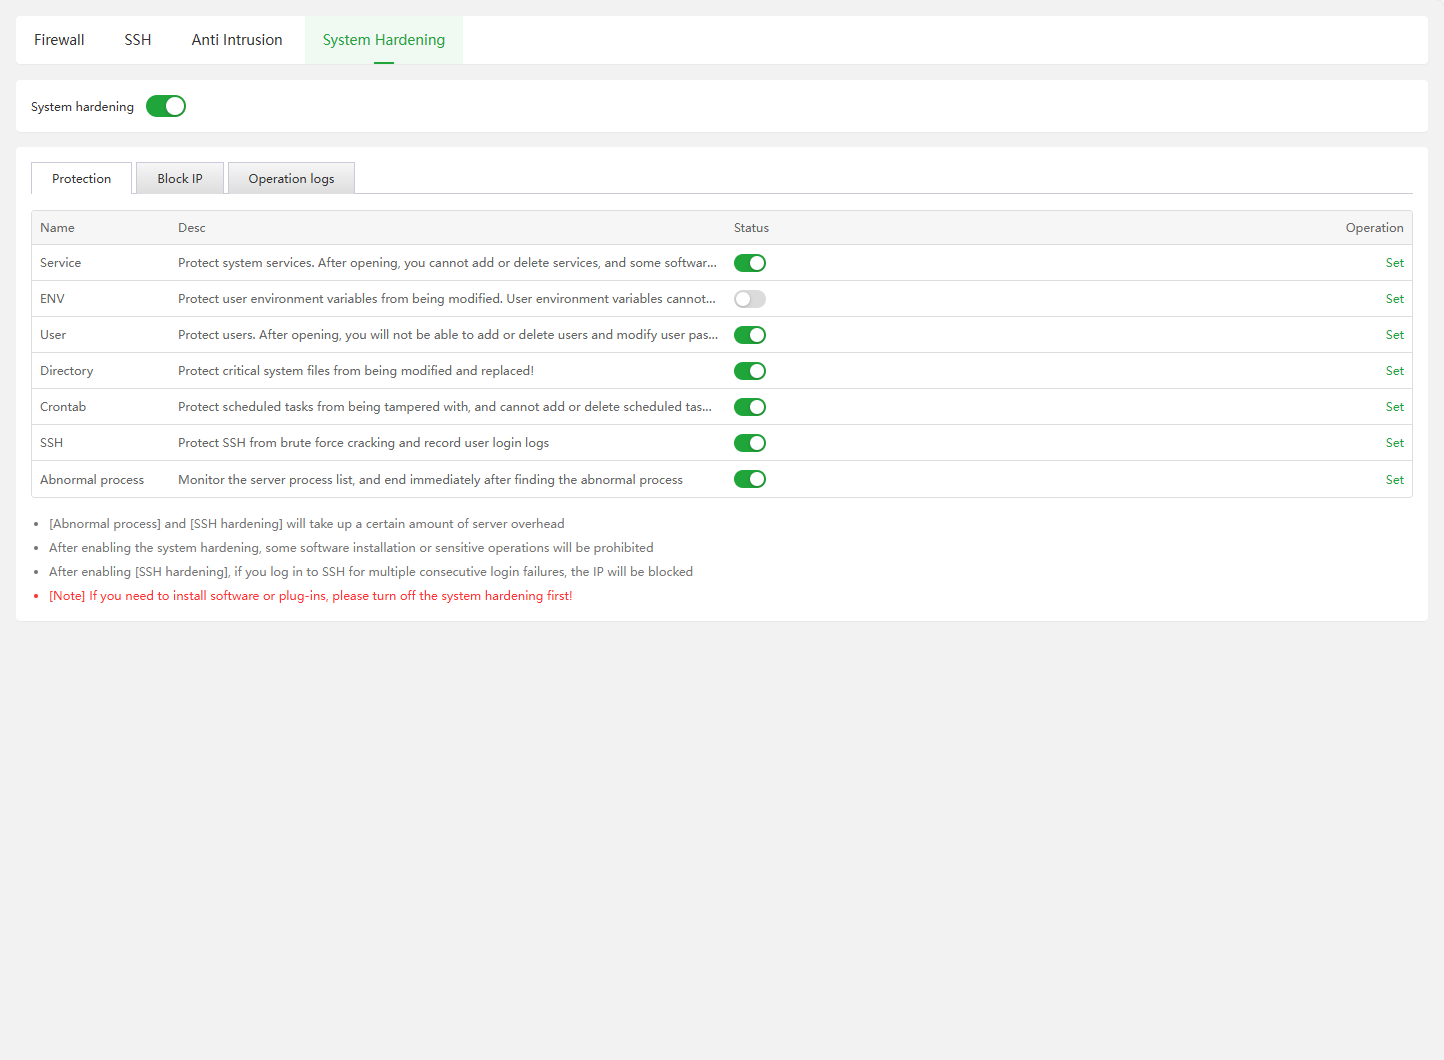This screenshot has height=1060, width=1444.
Task: Turn off User protection toggle
Action: [749, 335]
